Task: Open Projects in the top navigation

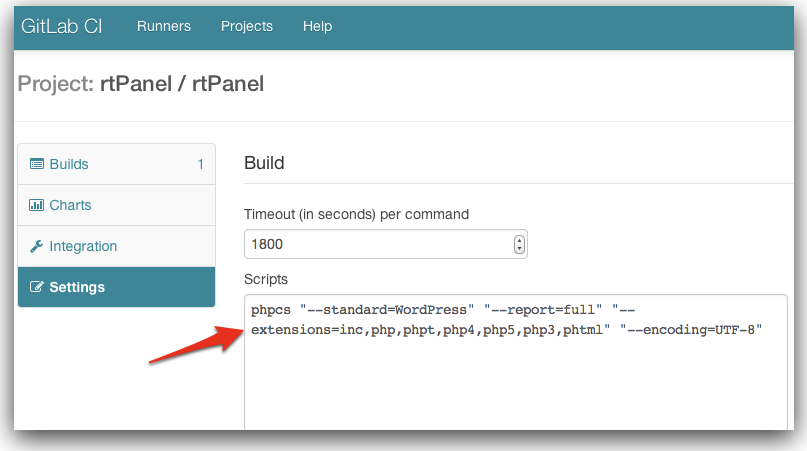Action: coord(247,26)
